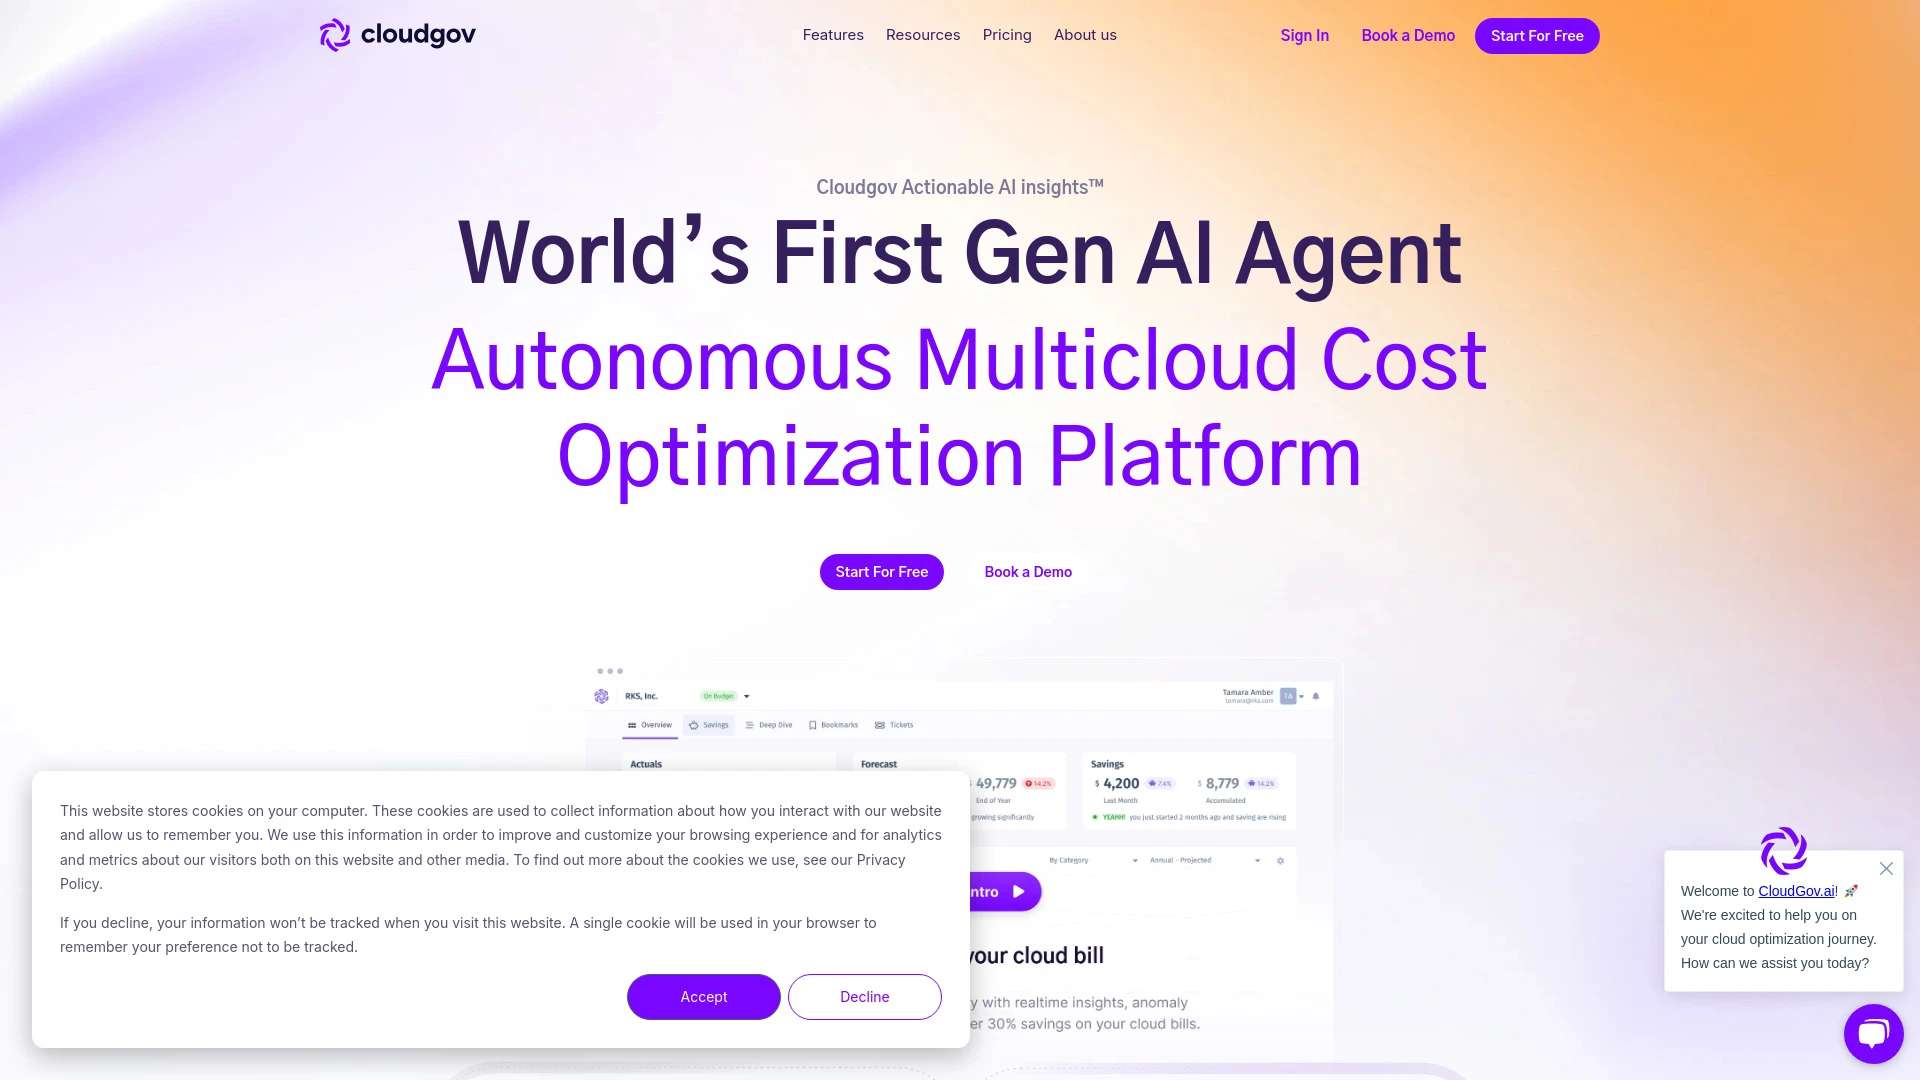1920x1080 pixels.
Task: Click the Features navigation link
Action: 833,34
